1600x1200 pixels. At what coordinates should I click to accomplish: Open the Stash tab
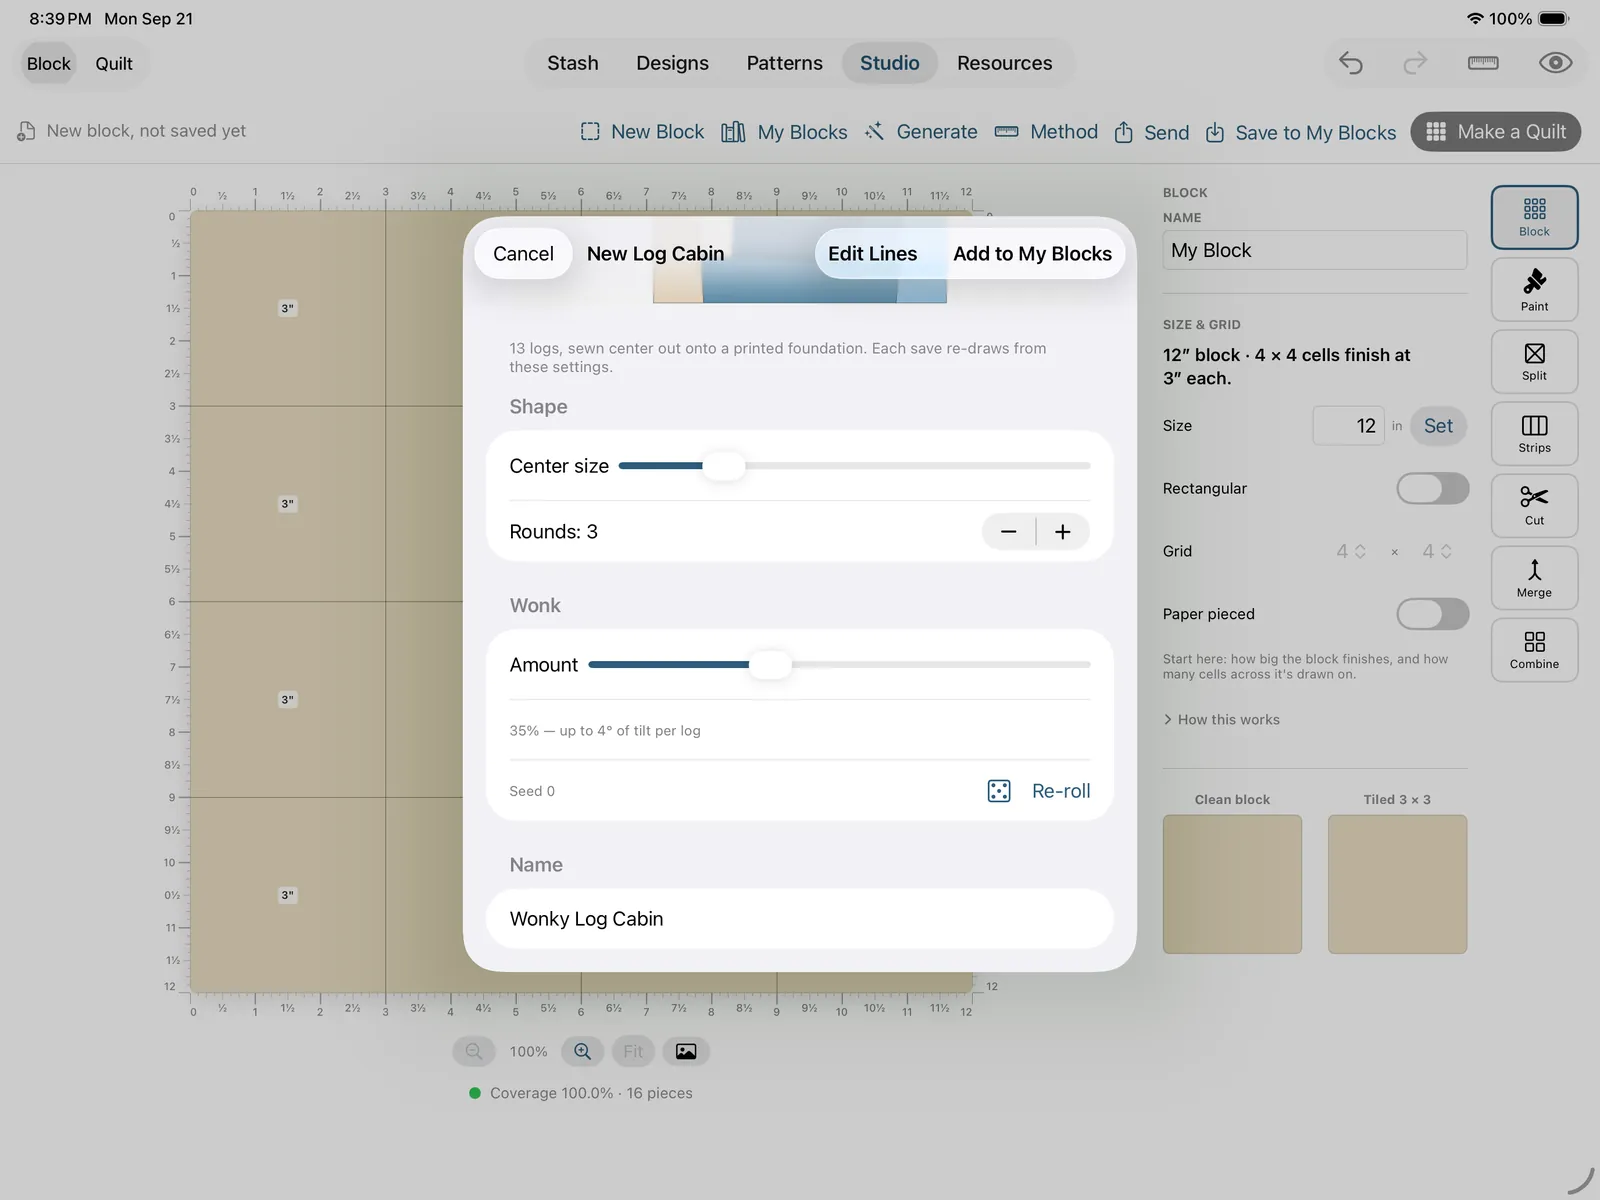pos(573,63)
